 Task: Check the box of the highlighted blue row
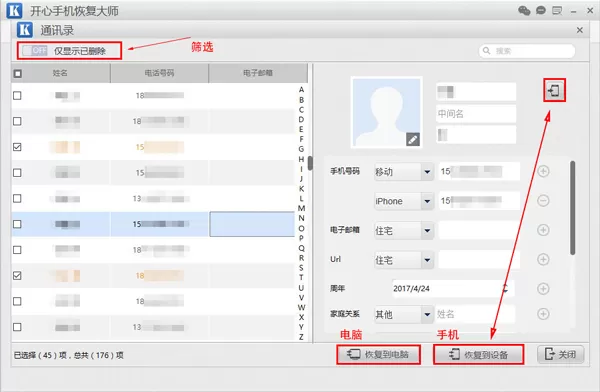pyautogui.click(x=17, y=224)
